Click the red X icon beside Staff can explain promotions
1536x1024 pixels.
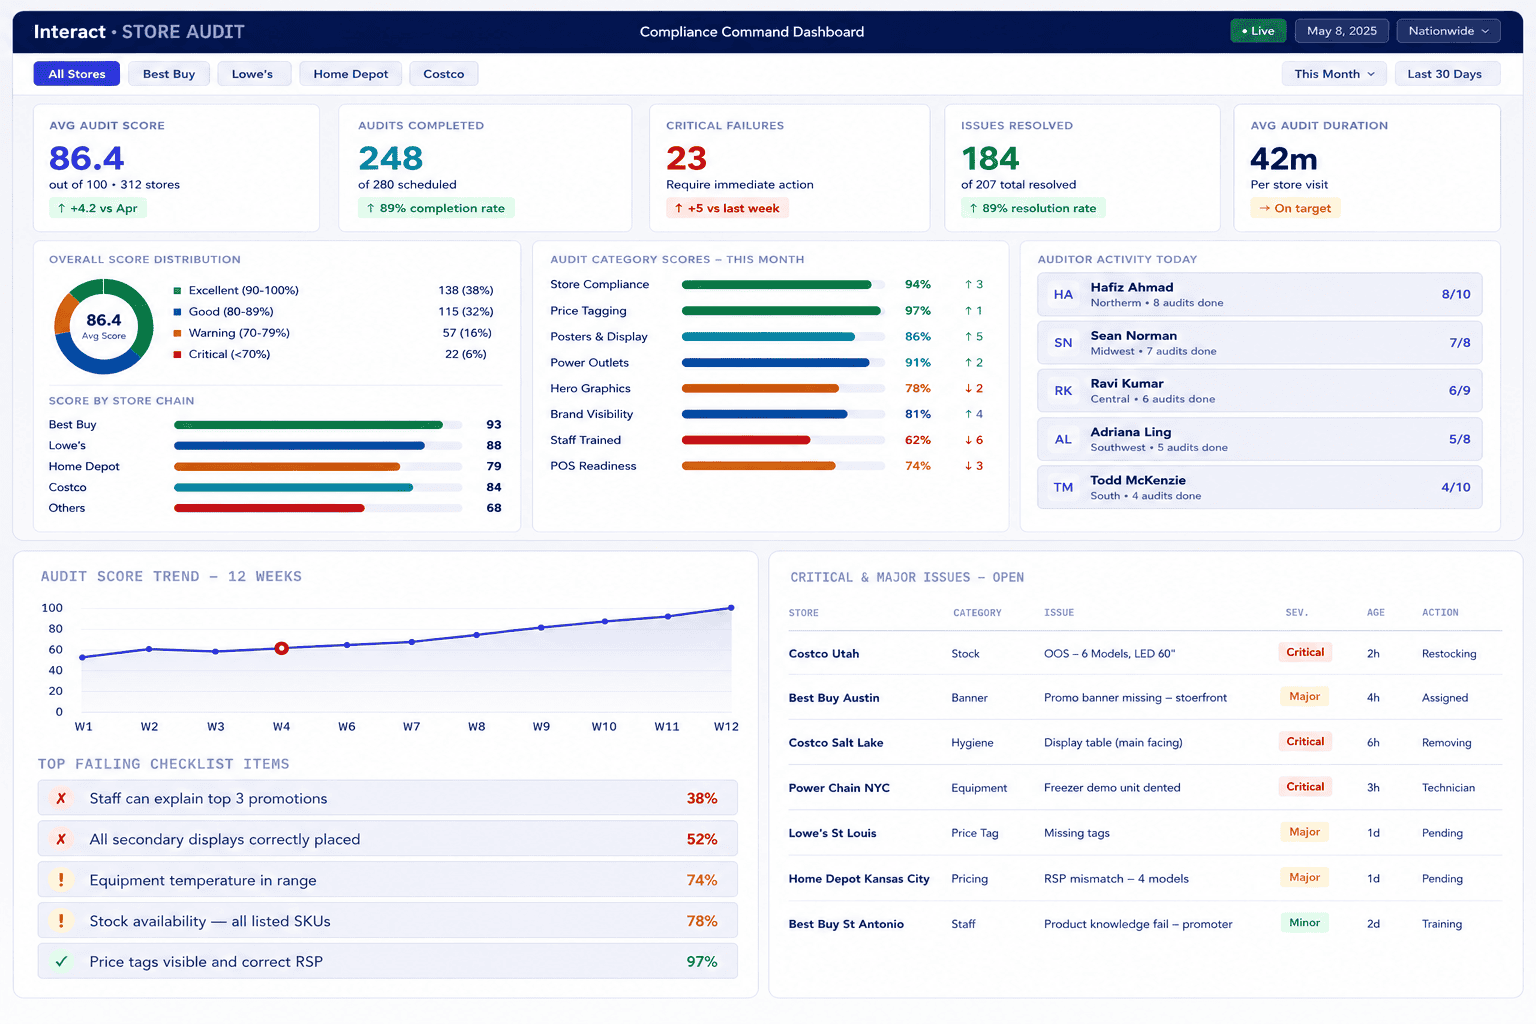click(x=61, y=798)
